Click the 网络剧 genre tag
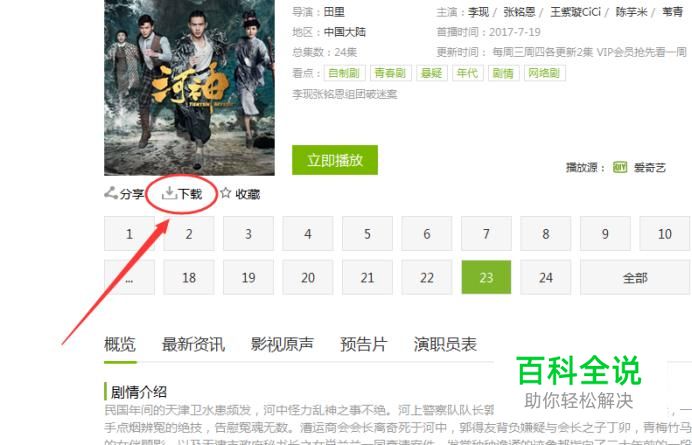This screenshot has width=692, height=445. (x=544, y=73)
